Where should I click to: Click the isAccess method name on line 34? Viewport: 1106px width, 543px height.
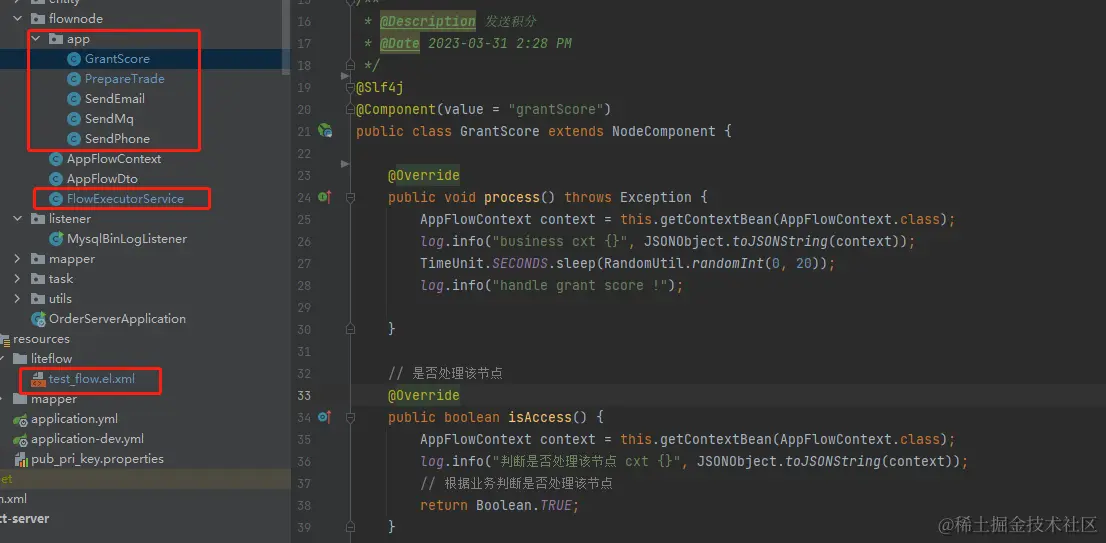tap(540, 417)
